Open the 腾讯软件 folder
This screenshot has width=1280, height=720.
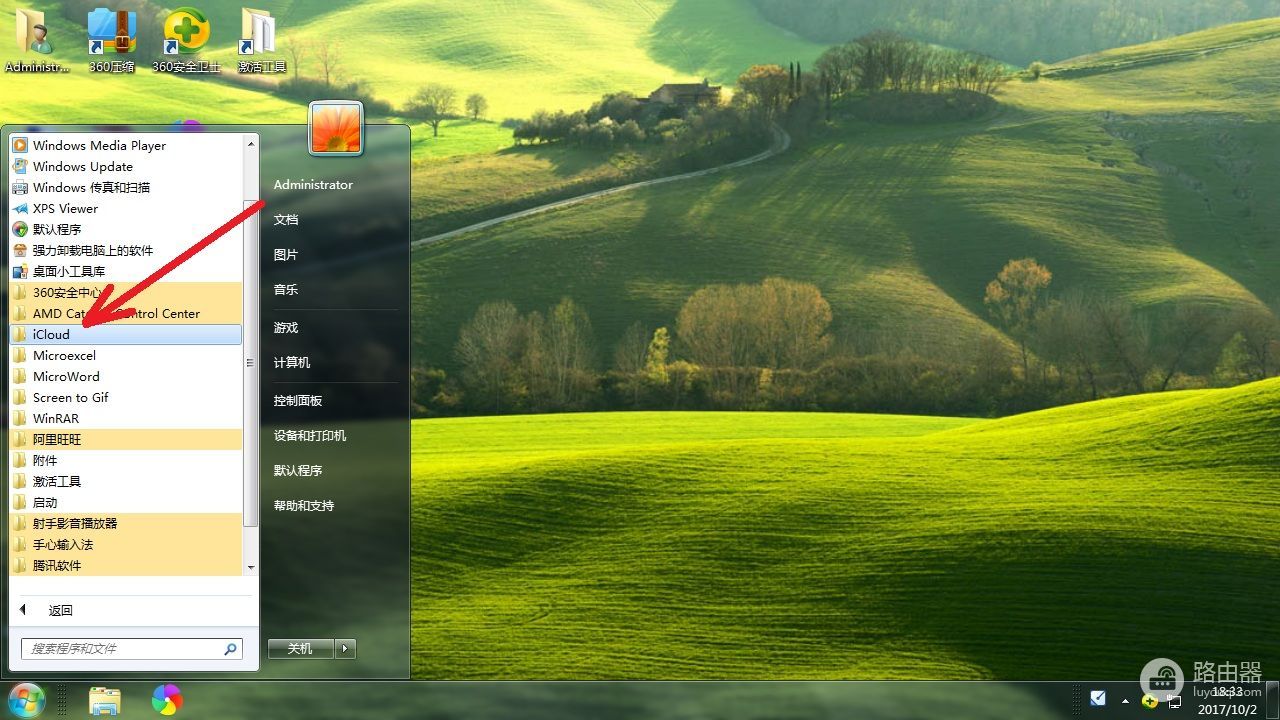tap(126, 565)
